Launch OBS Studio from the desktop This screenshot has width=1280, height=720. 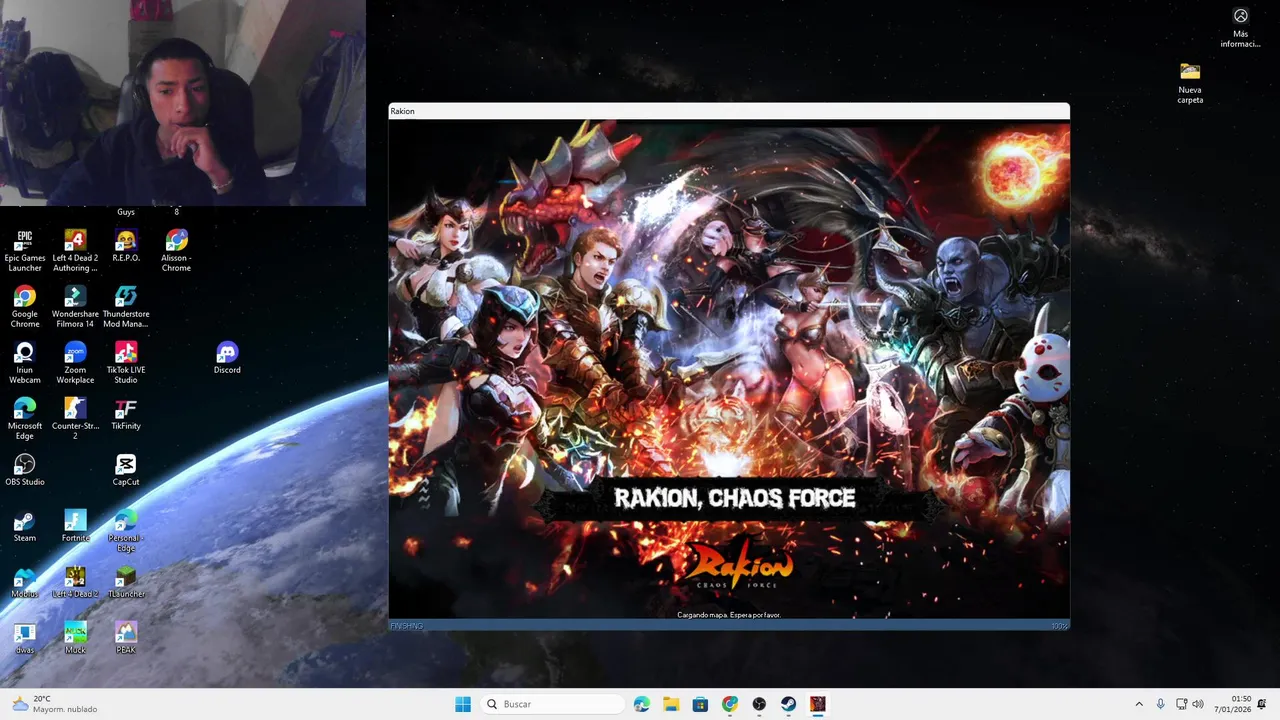pyautogui.click(x=25, y=470)
